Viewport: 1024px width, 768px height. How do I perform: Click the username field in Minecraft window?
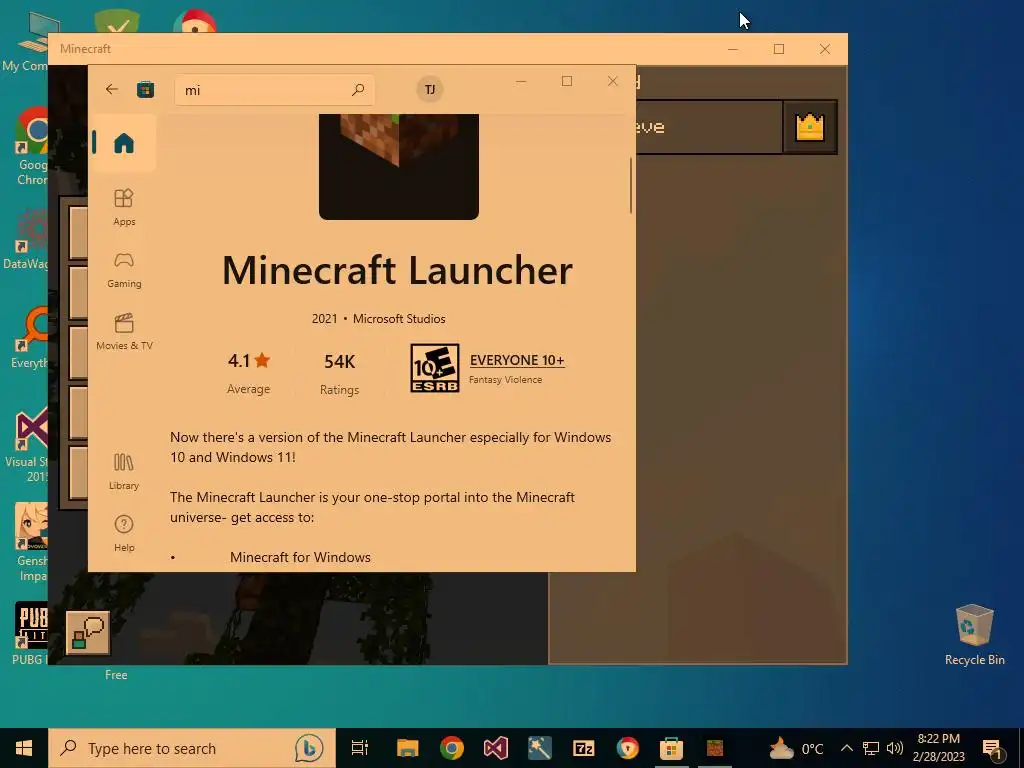click(x=709, y=127)
